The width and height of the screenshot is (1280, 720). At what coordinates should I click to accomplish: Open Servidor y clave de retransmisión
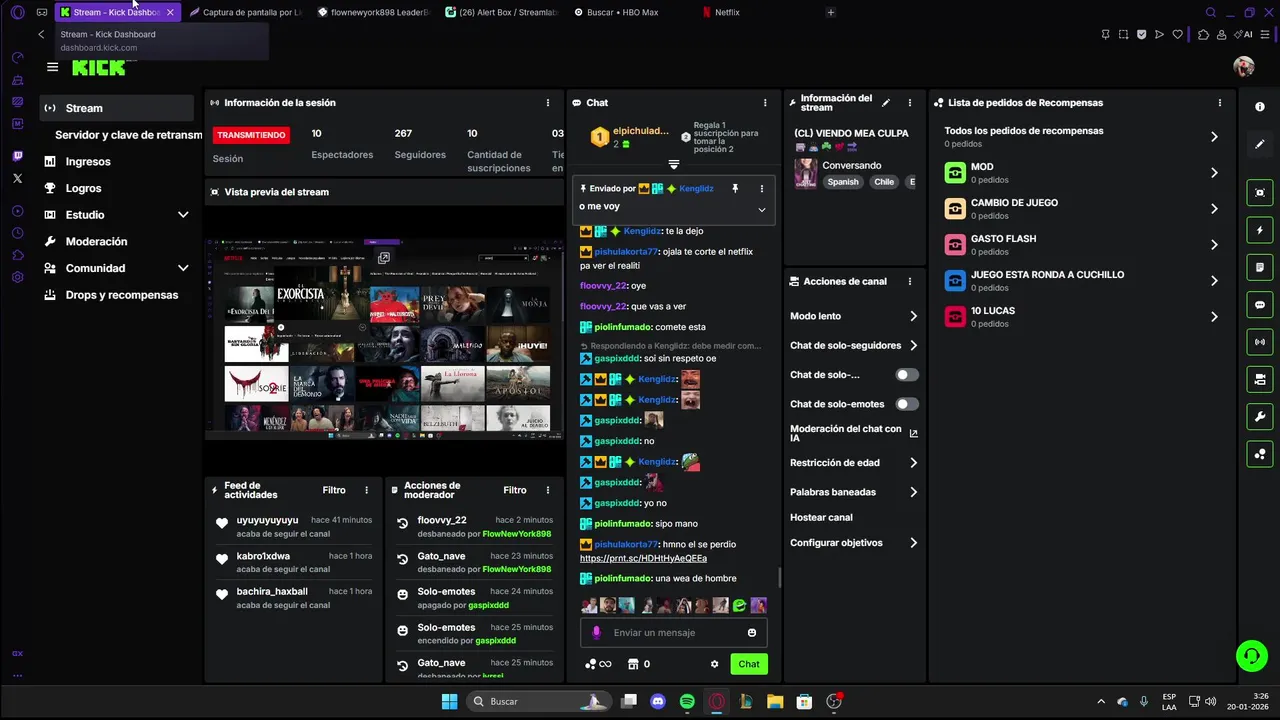pos(128,135)
